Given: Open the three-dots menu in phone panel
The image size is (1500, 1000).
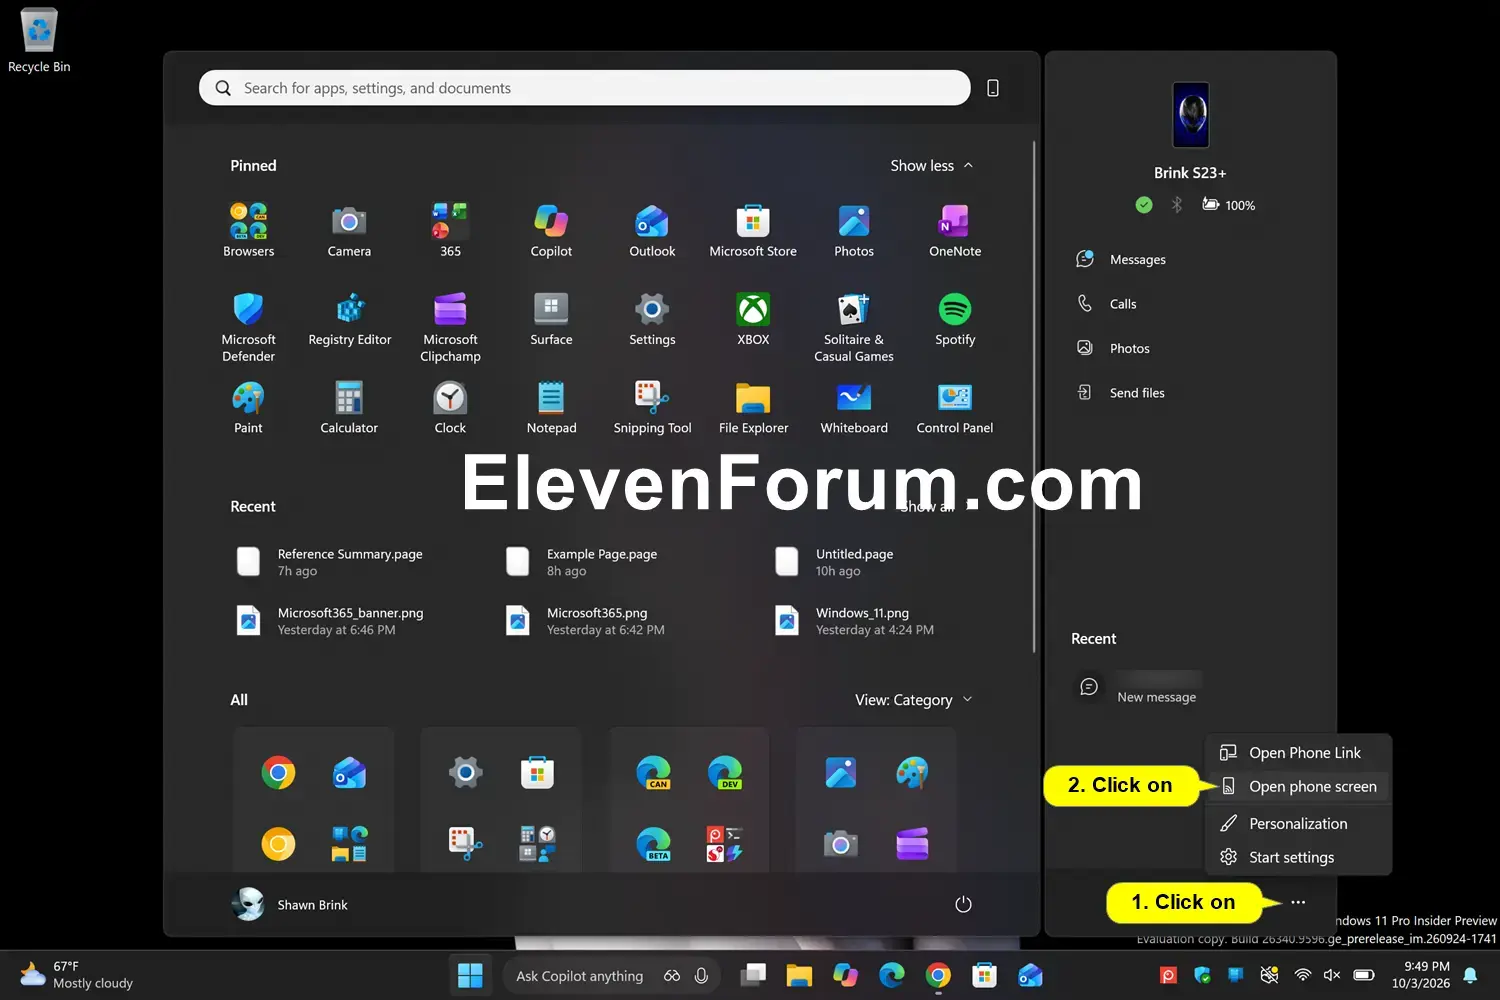Looking at the screenshot, I should point(1298,902).
